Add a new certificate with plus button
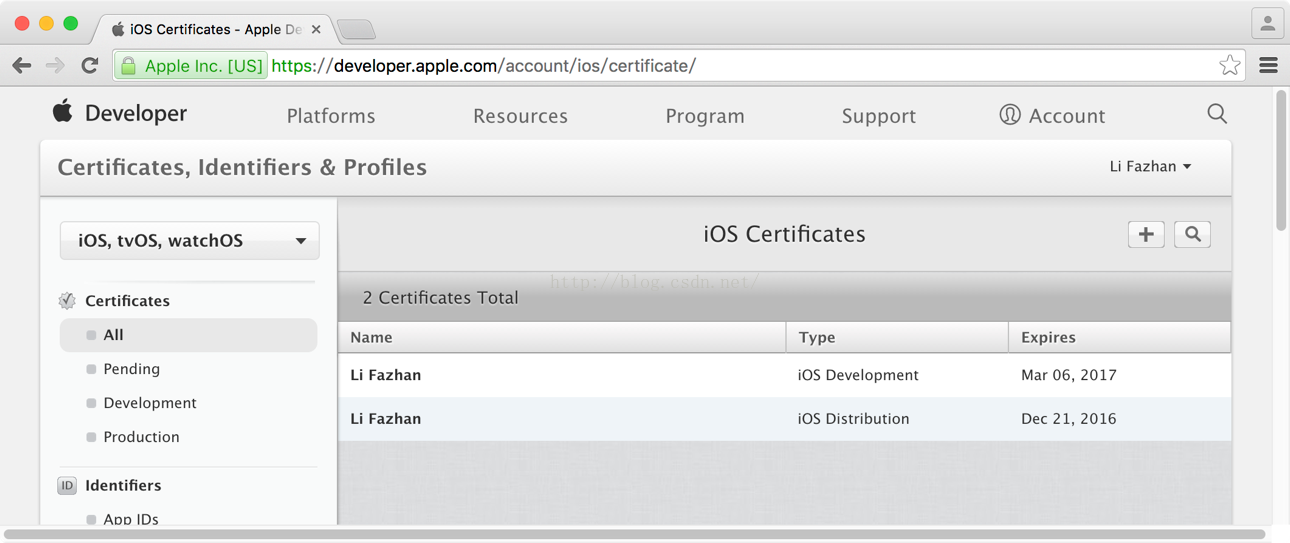 [x=1146, y=234]
